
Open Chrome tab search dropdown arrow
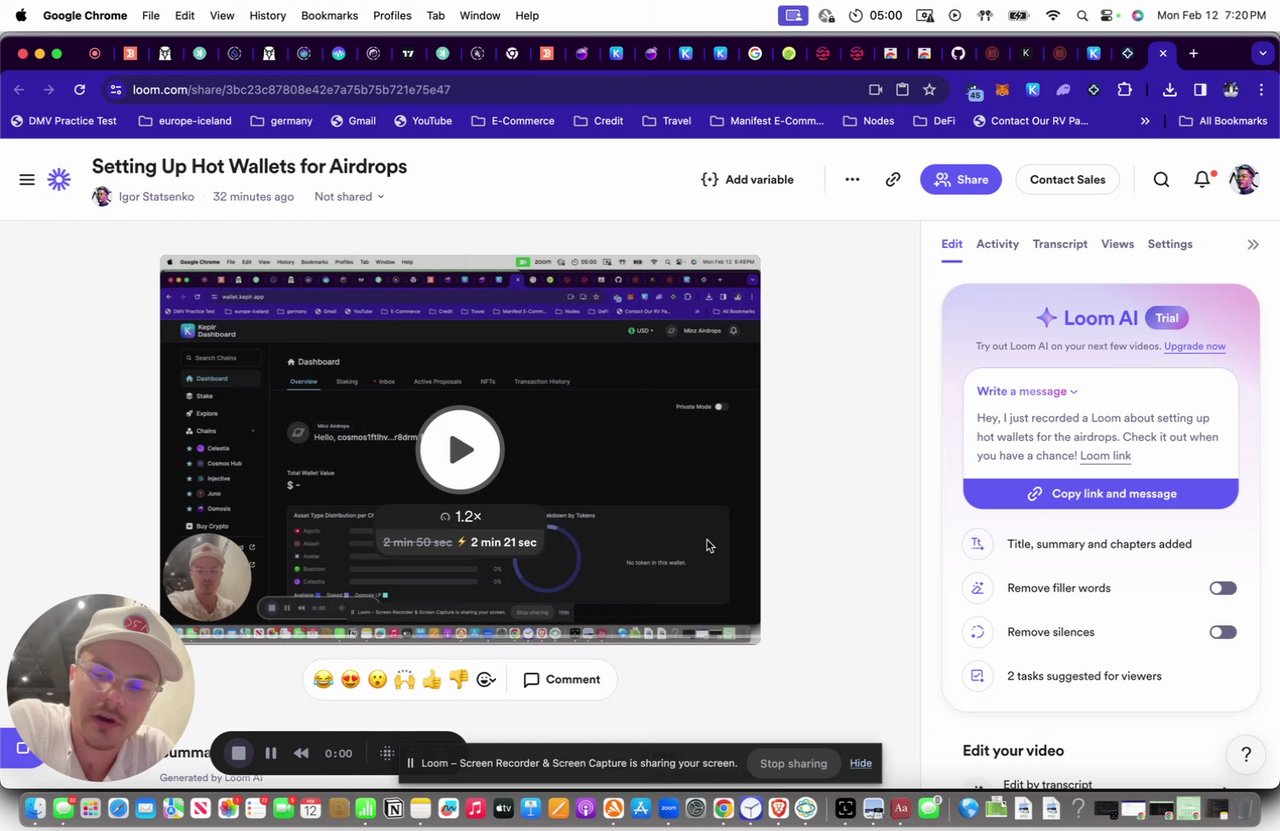[1264, 53]
